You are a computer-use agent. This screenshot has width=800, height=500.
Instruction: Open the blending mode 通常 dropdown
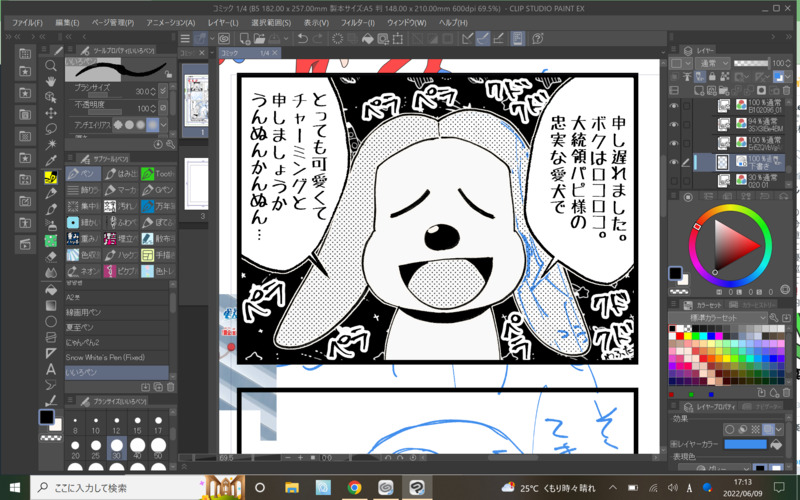point(712,63)
